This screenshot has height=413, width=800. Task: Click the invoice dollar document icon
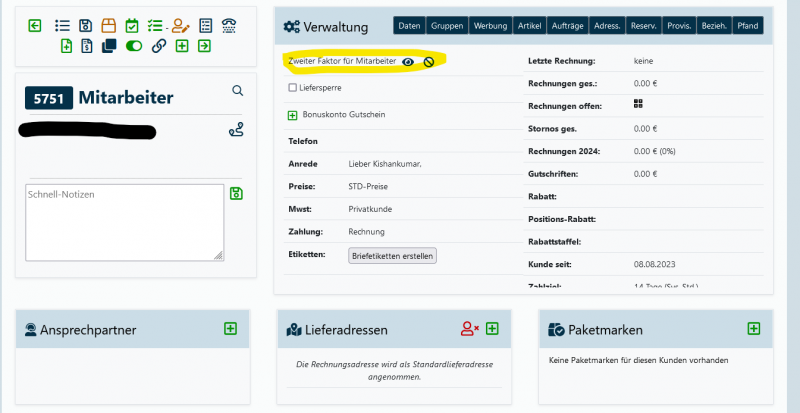click(87, 46)
